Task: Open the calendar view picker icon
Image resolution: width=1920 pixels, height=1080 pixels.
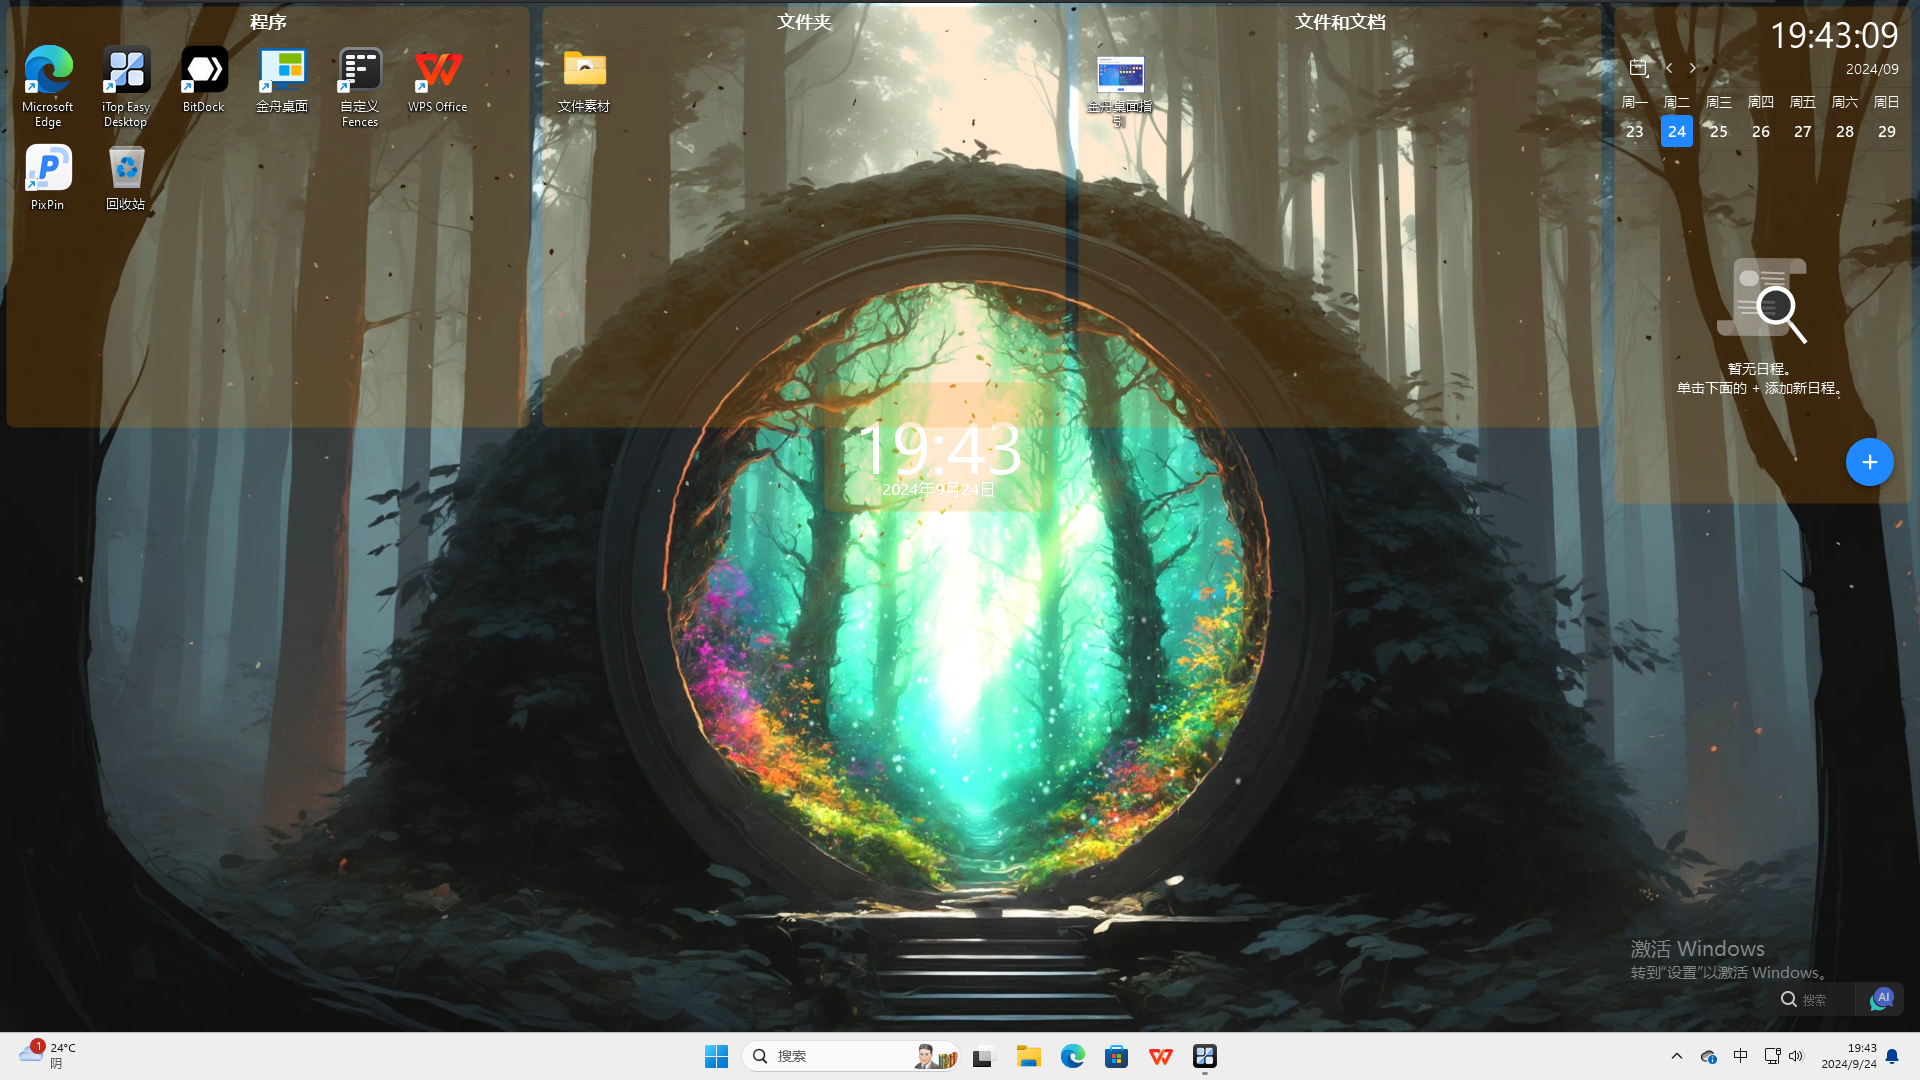Action: click(1638, 68)
